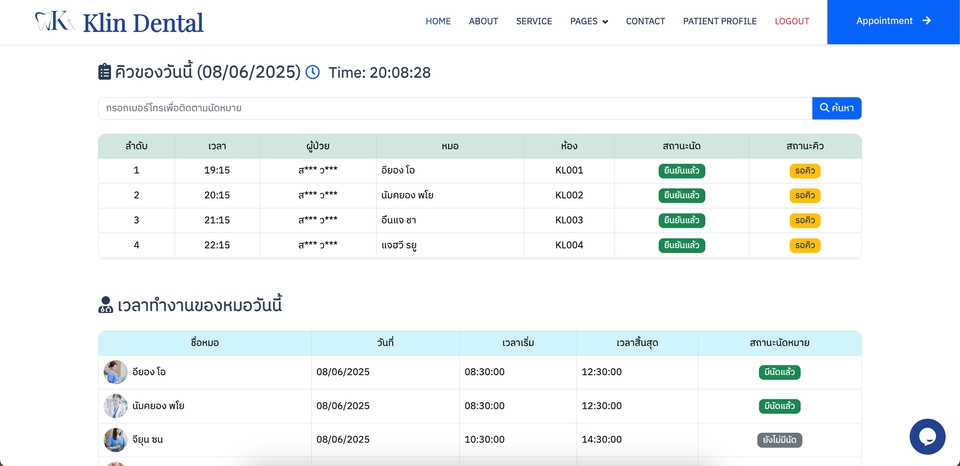Click the สถานะคิว column header
This screenshot has height=466, width=960.
click(805, 146)
